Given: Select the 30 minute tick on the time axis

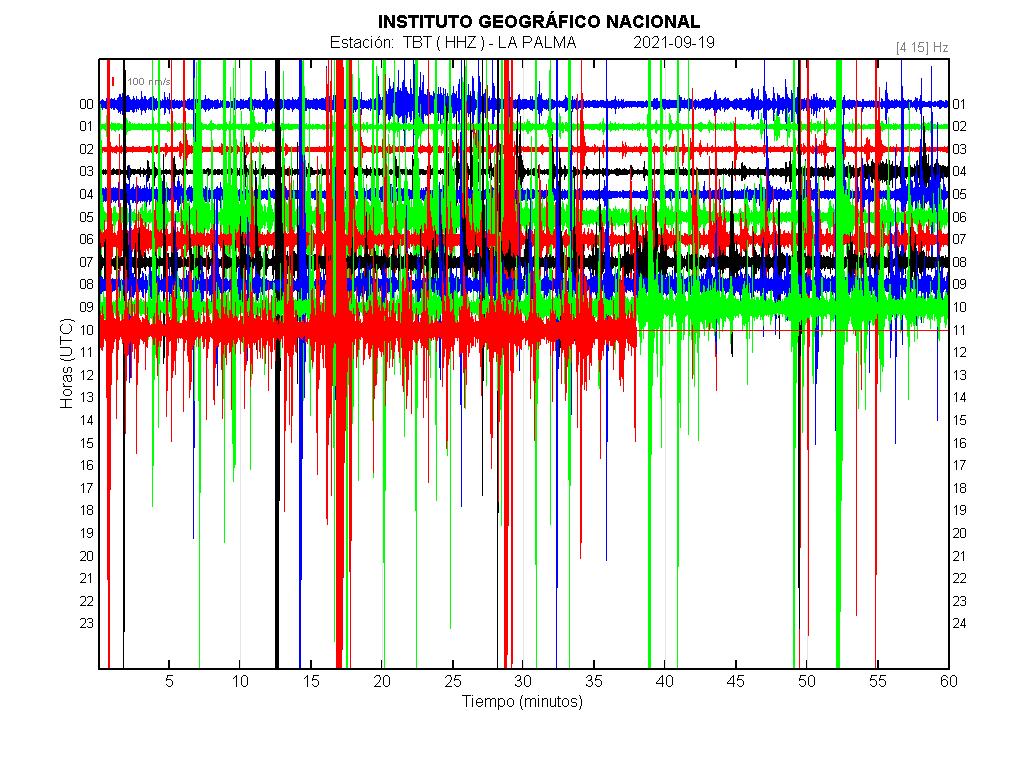Looking at the screenshot, I should point(523,681).
